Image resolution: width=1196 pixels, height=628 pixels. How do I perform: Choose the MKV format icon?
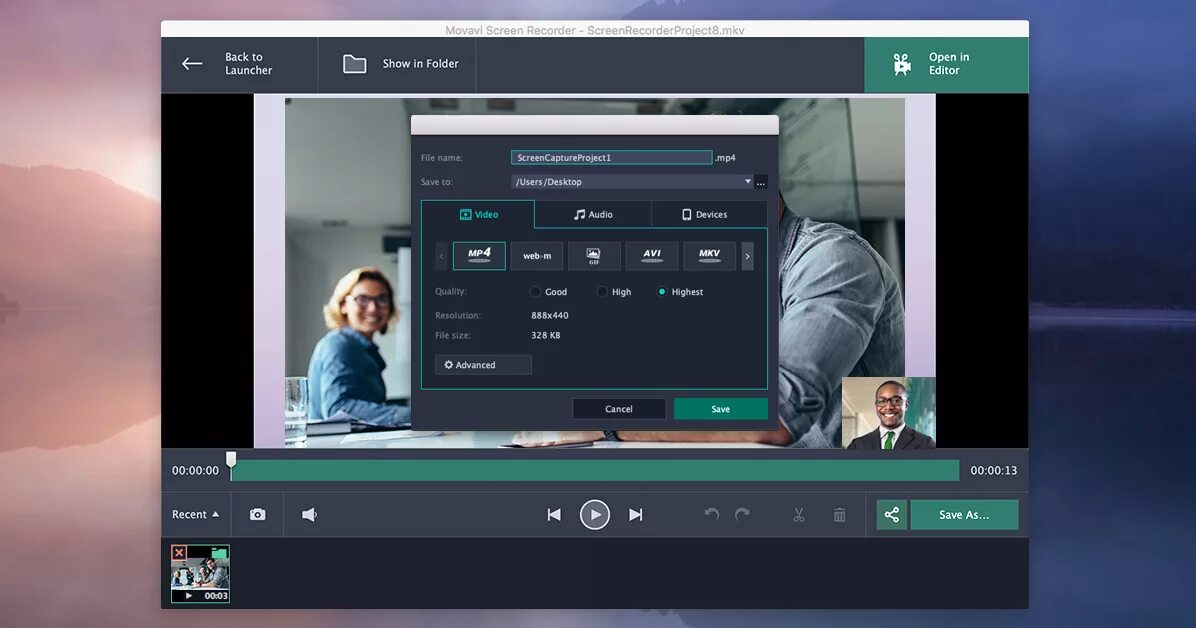coord(709,256)
